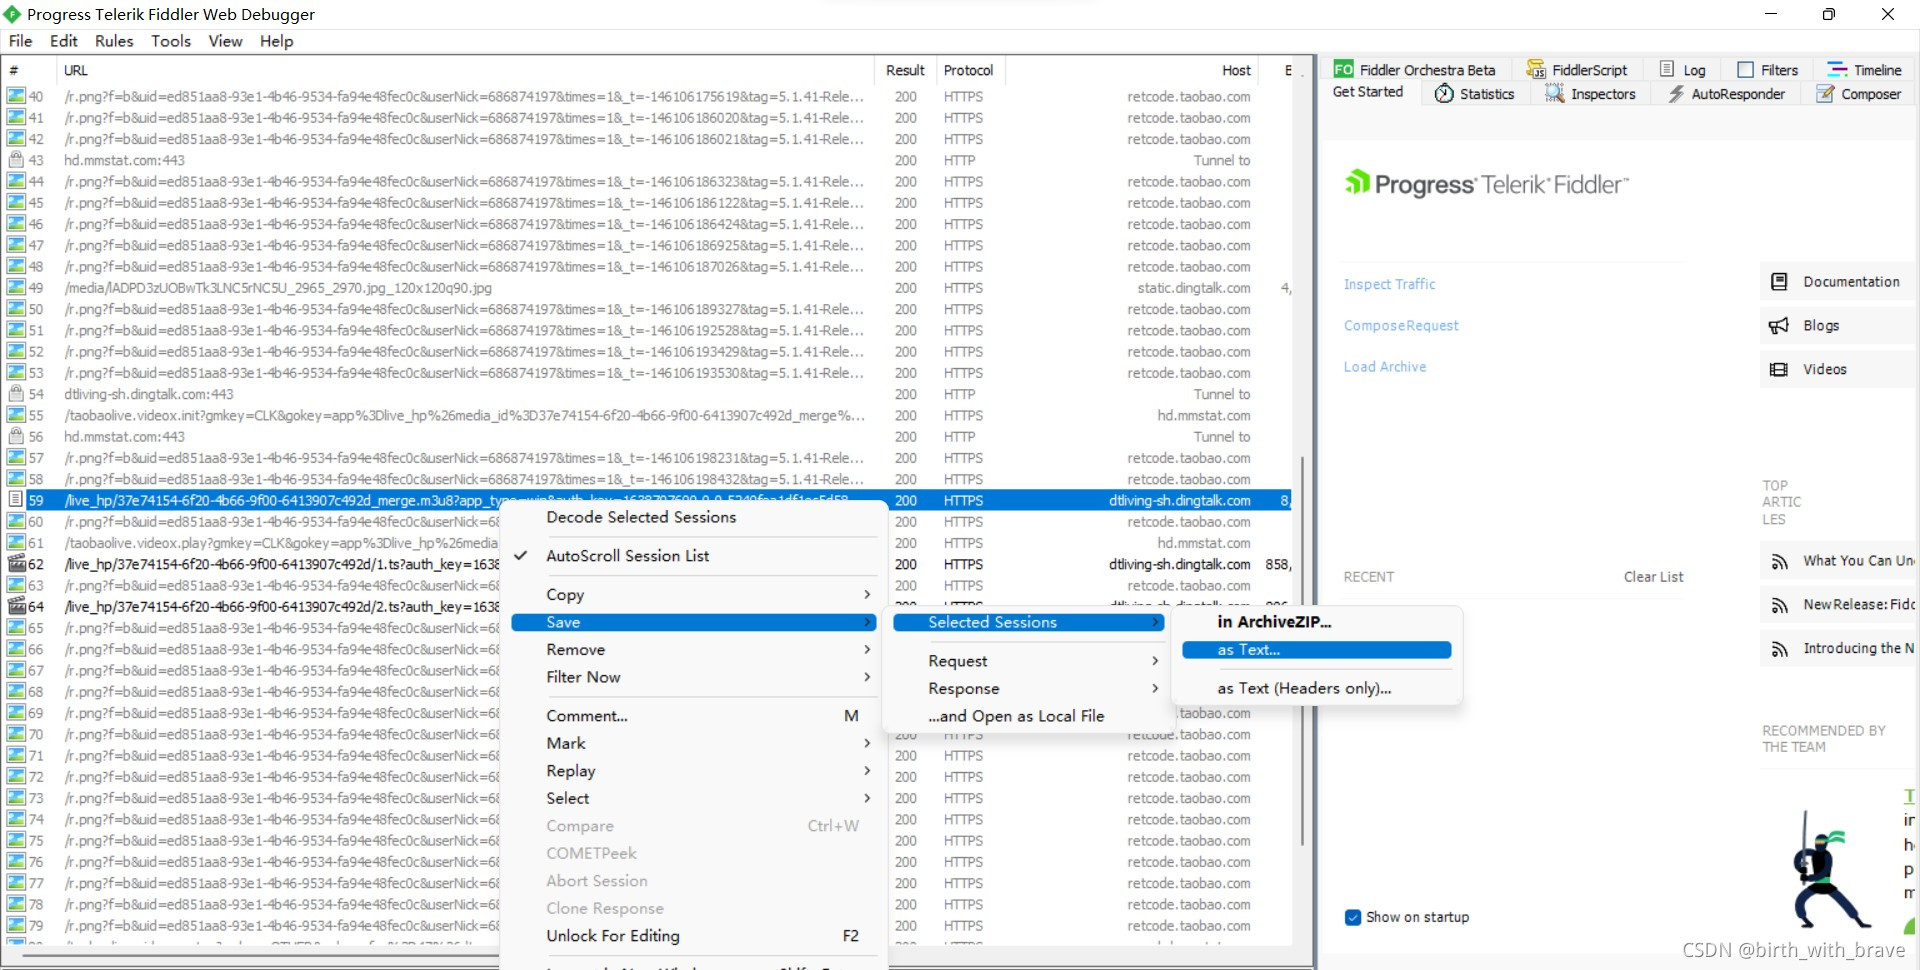Open the Help menu
1920x970 pixels.
click(277, 41)
